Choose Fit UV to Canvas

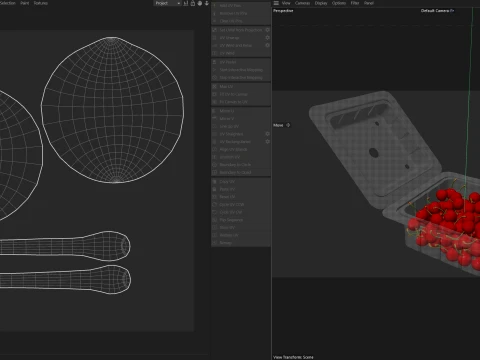241,94
